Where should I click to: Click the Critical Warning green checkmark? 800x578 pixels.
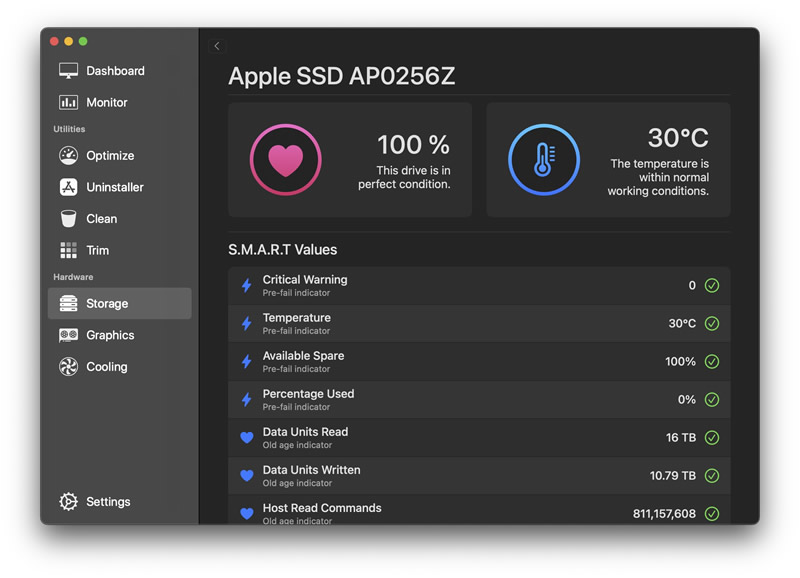[x=712, y=286]
